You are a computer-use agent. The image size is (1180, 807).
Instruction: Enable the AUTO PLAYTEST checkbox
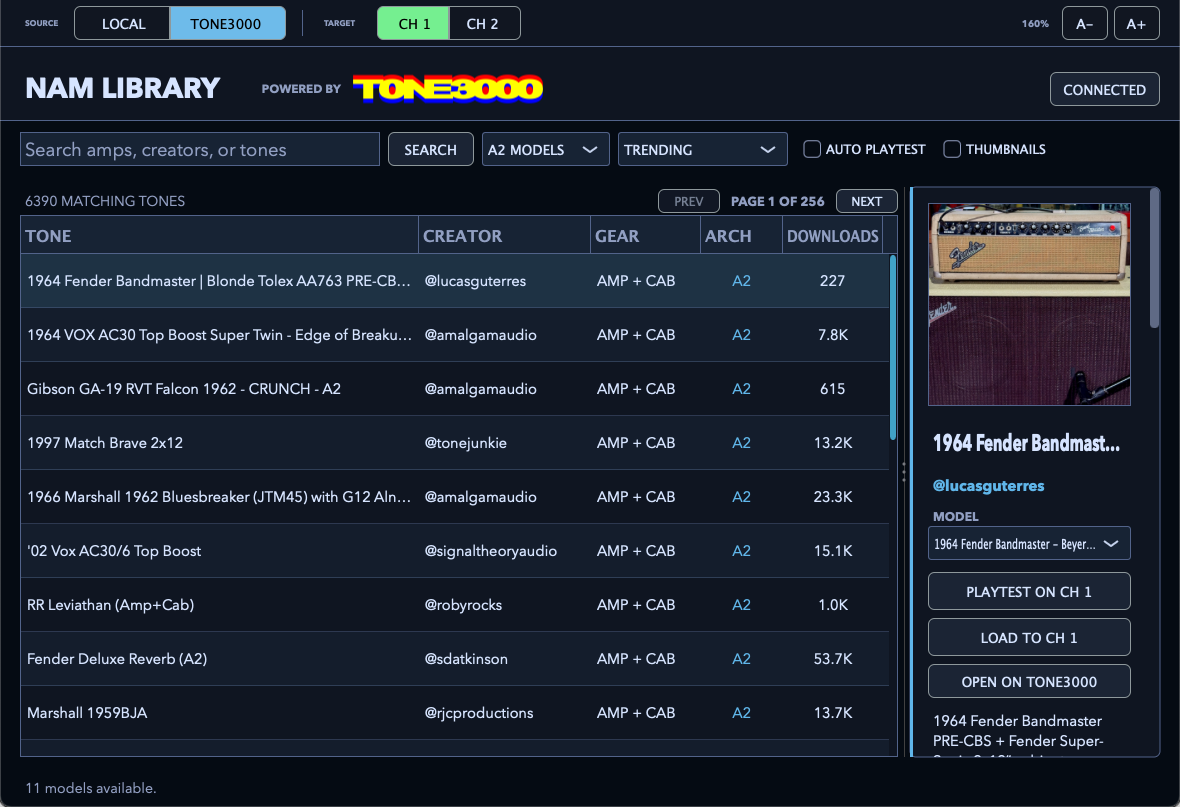coord(812,149)
